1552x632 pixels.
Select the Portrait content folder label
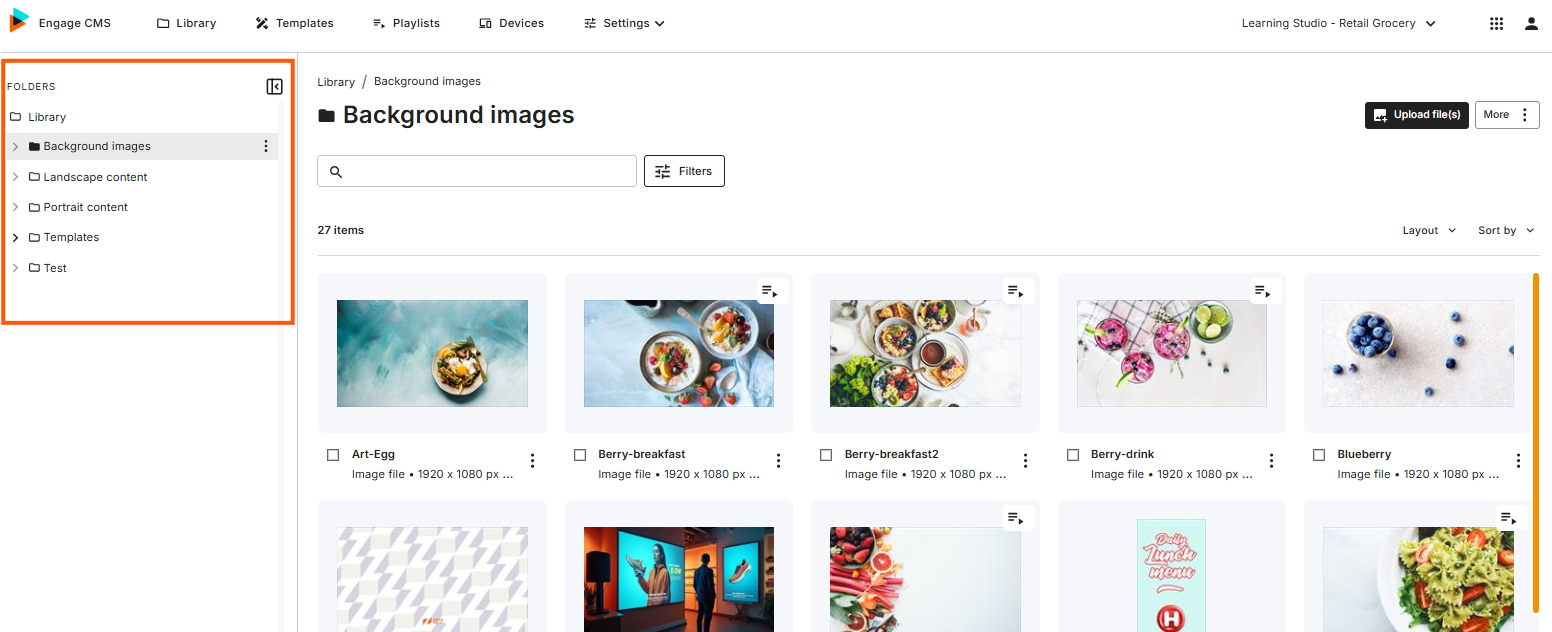pos(85,207)
